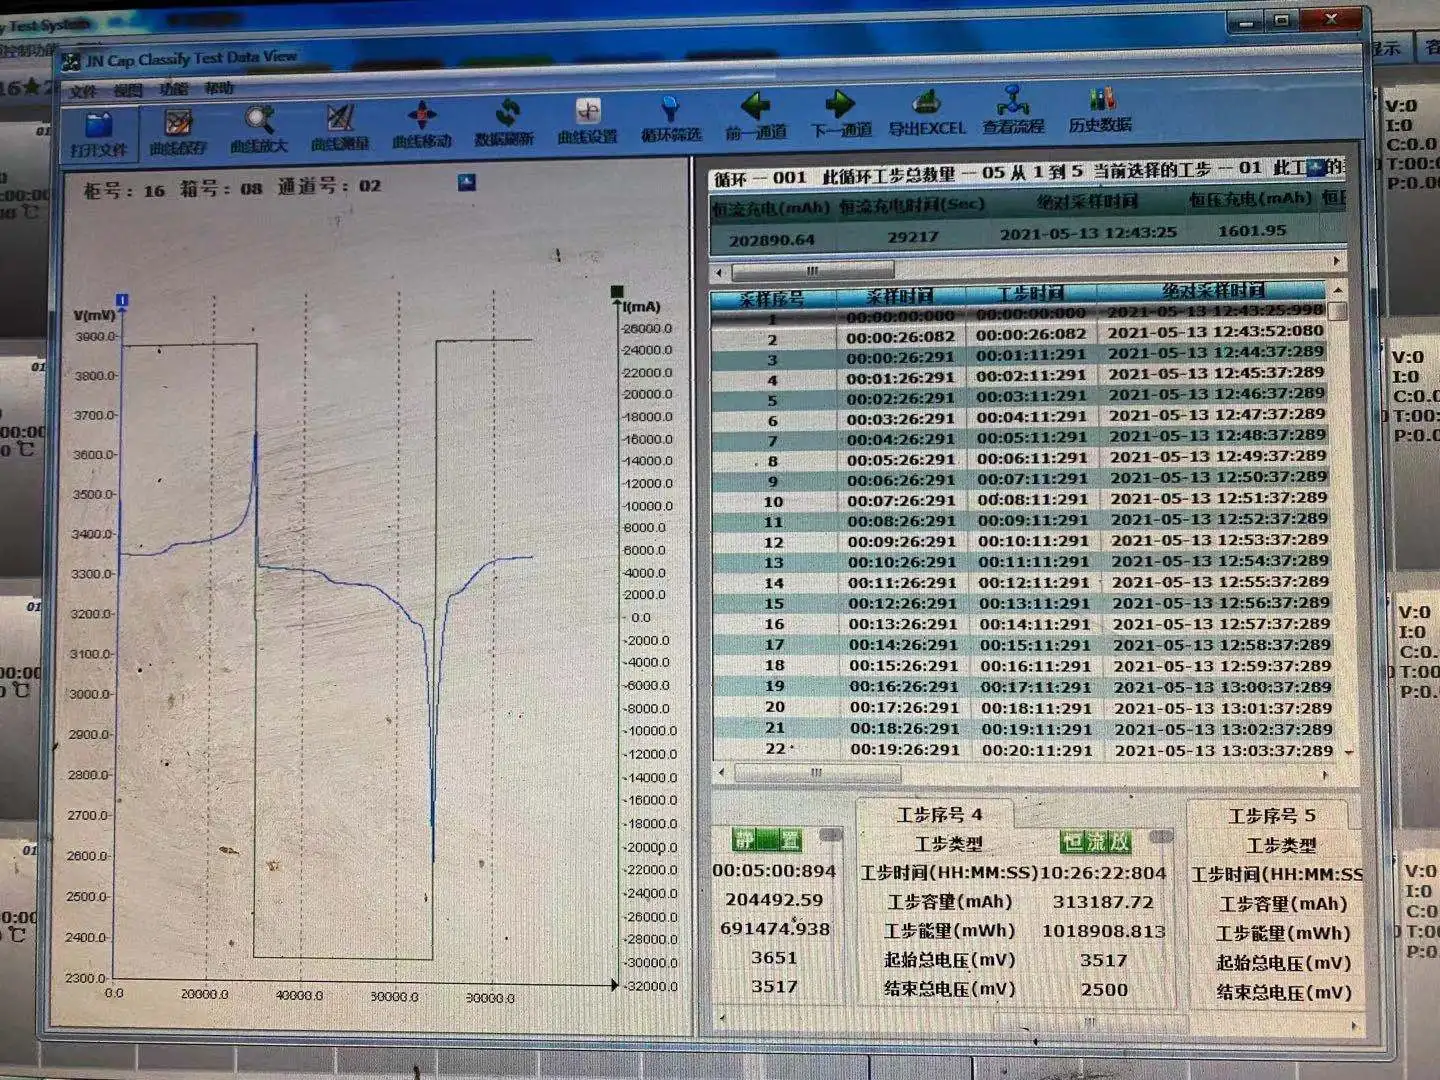Image resolution: width=1440 pixels, height=1080 pixels.
Task: Activate the 曲线放大 zoom tool
Action: coord(259,130)
